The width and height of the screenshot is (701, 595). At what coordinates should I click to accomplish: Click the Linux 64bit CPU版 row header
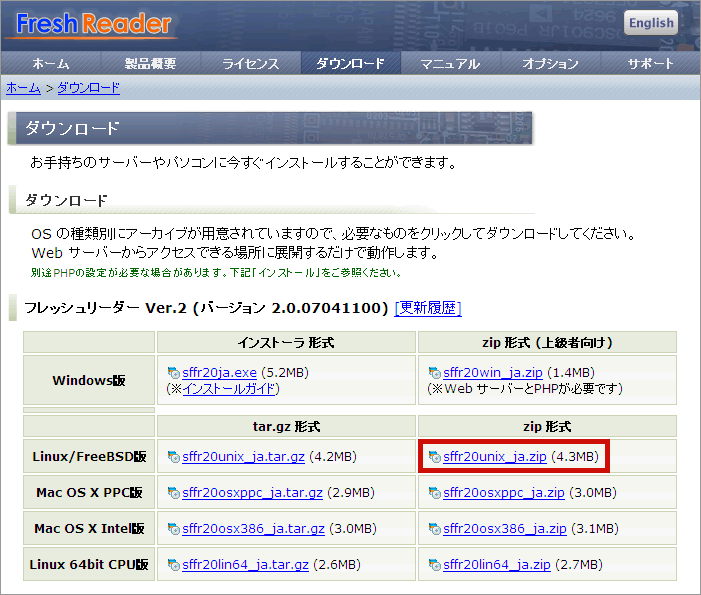coord(89,565)
